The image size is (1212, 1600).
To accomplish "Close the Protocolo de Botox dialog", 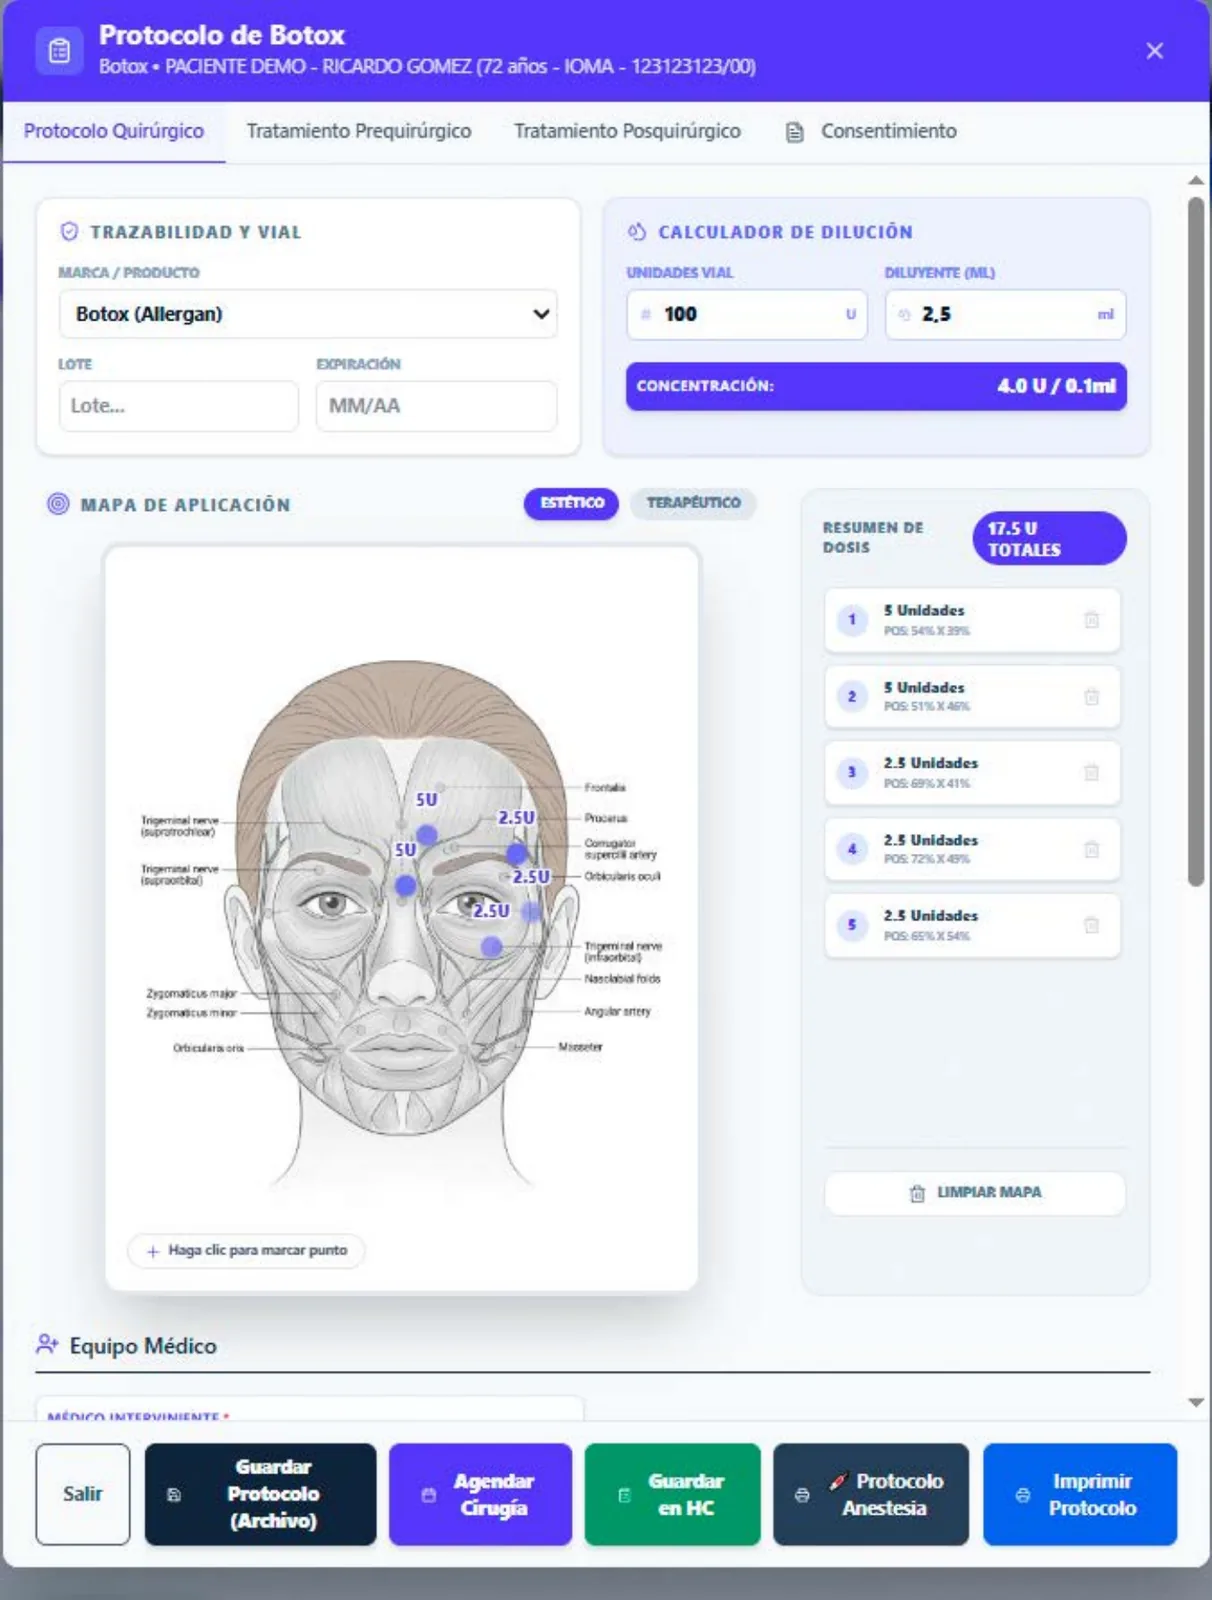I will (1154, 51).
